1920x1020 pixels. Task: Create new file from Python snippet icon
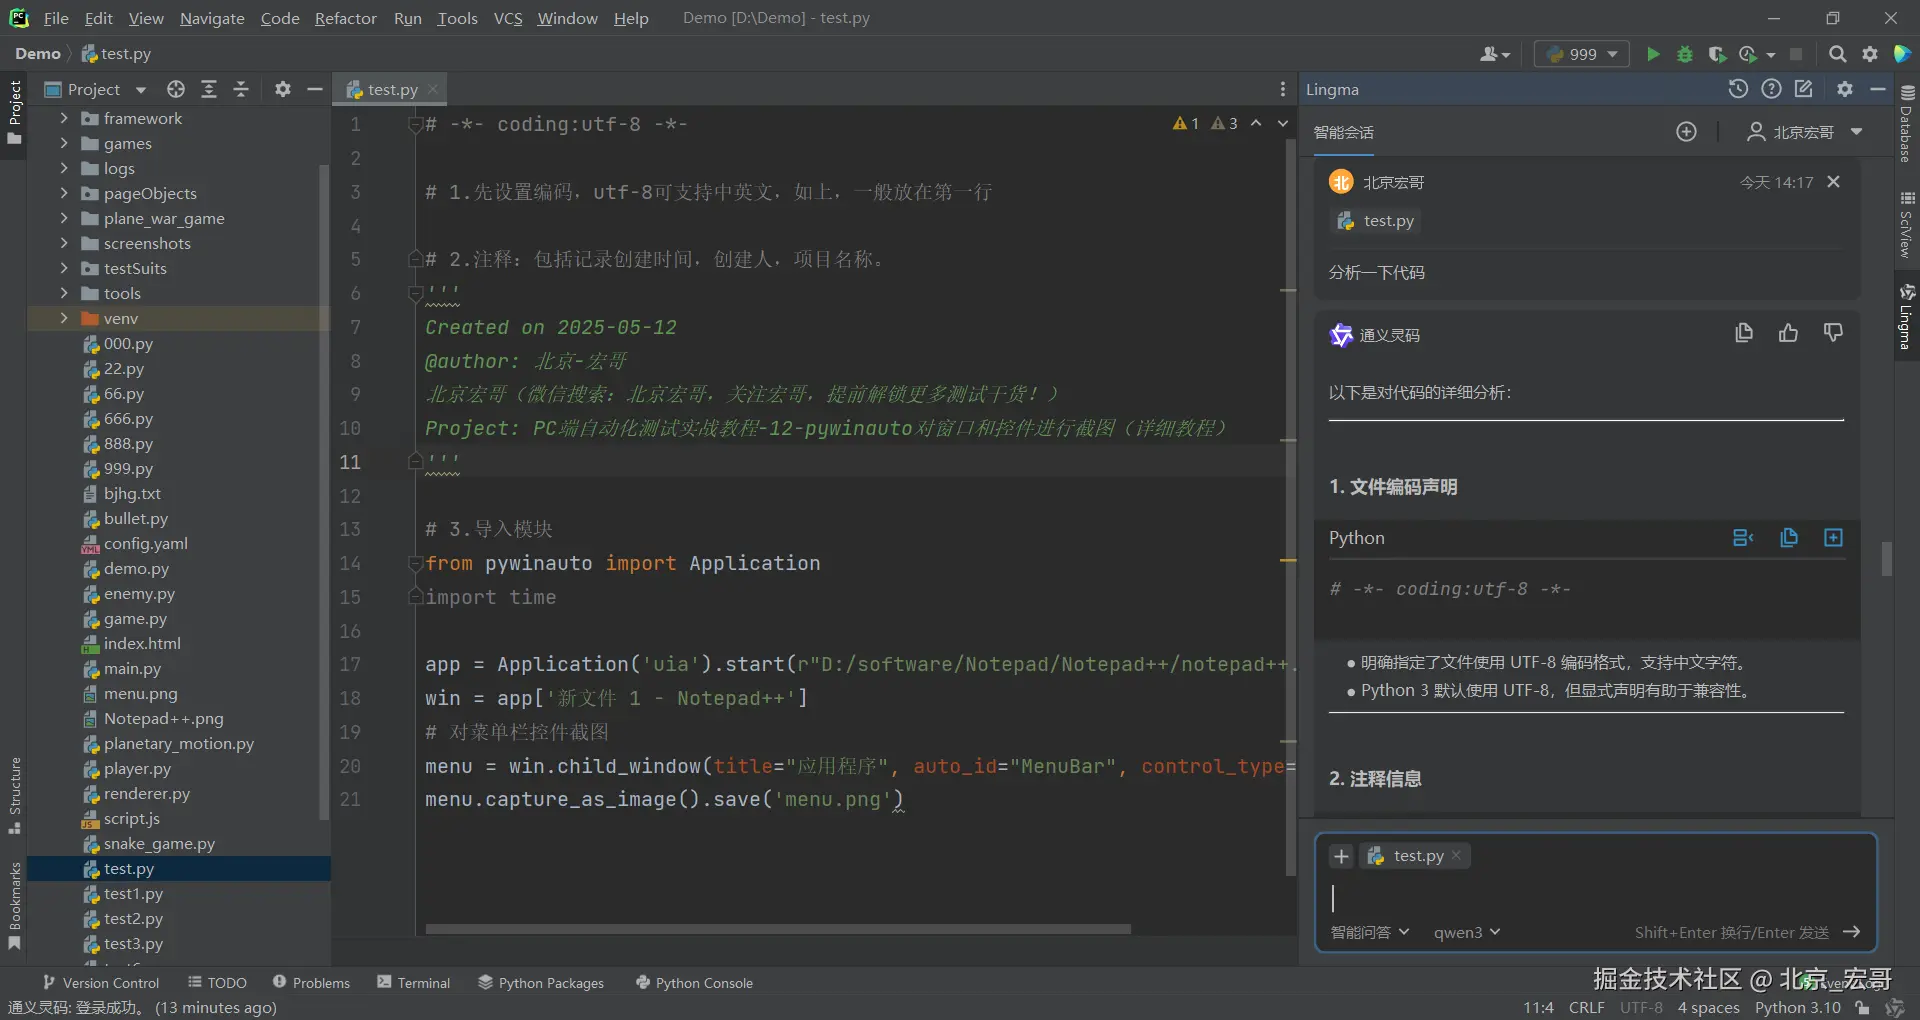[1833, 538]
